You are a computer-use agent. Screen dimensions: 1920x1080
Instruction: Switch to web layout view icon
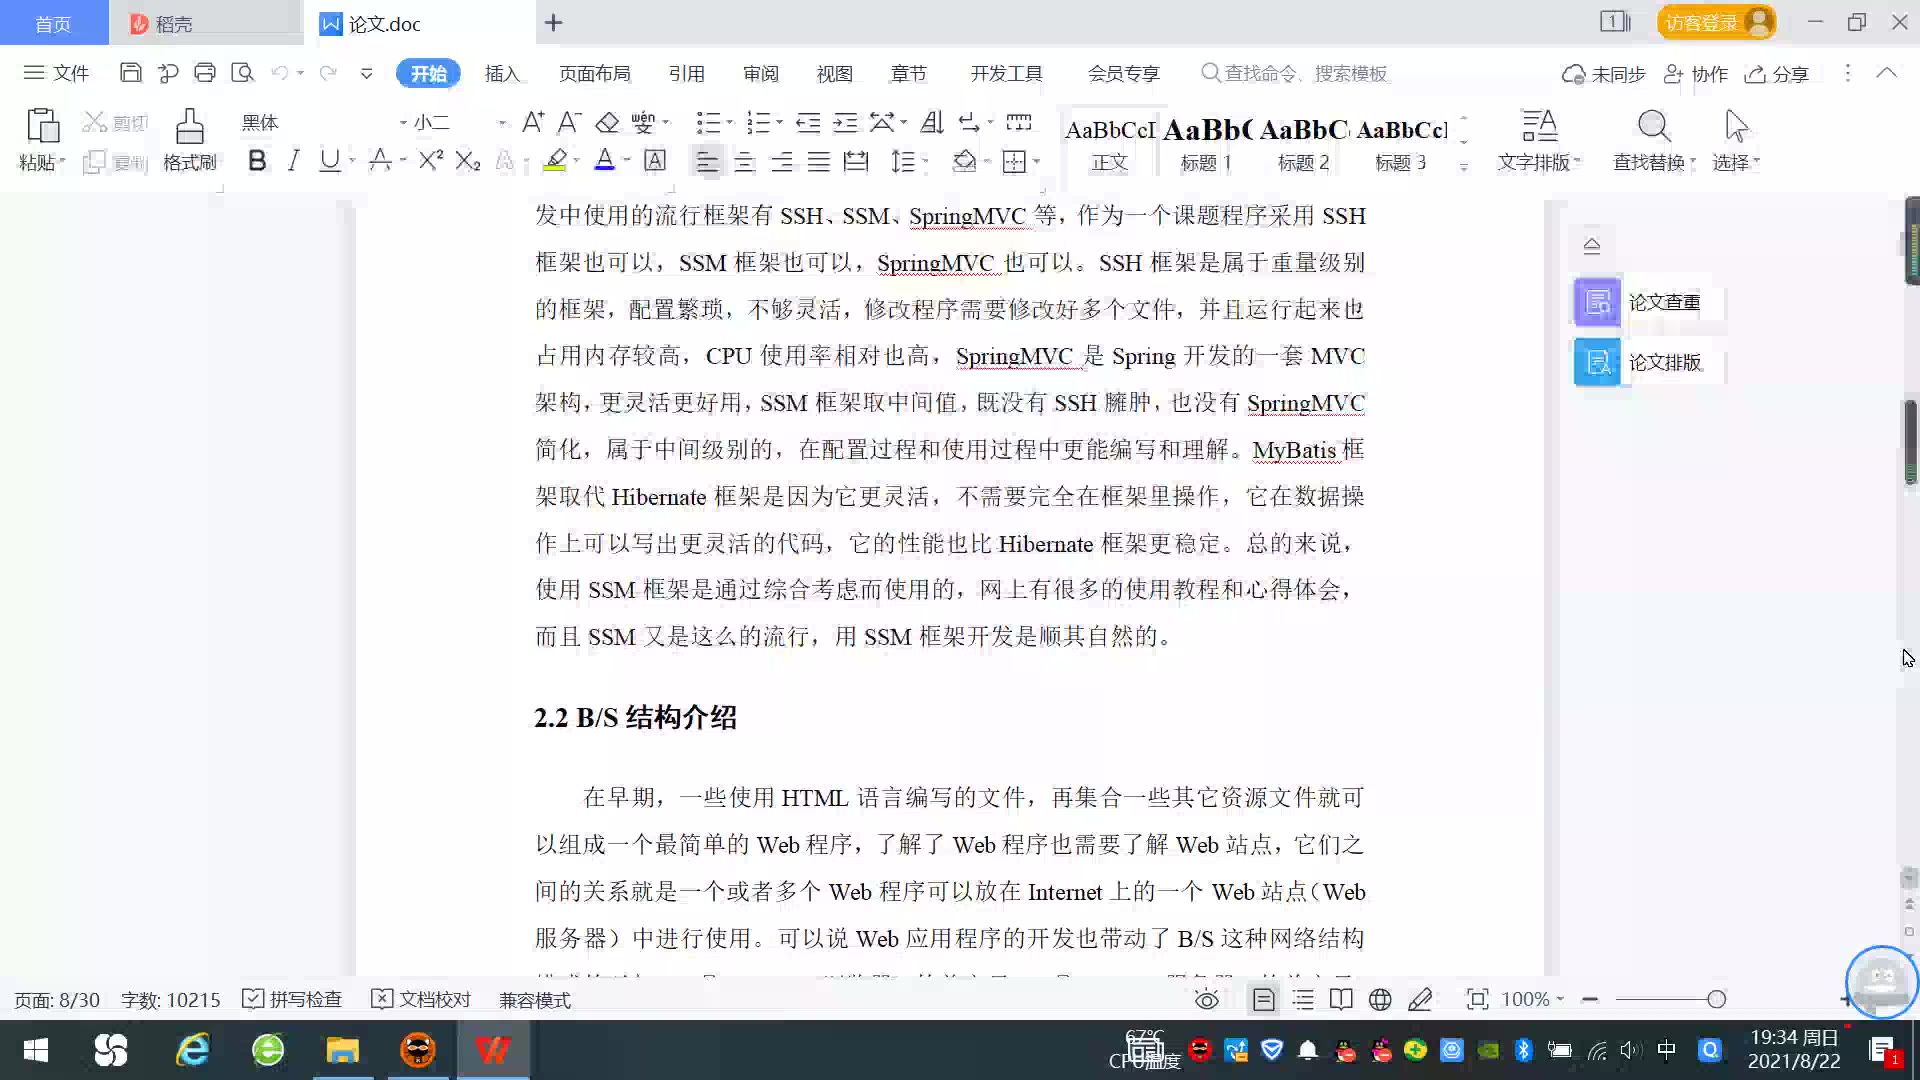[x=1380, y=999]
